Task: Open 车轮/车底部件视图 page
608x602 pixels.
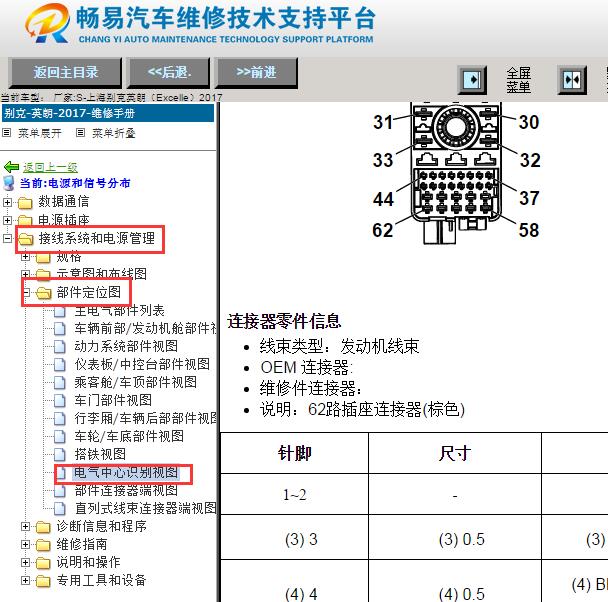Action: 129,436
